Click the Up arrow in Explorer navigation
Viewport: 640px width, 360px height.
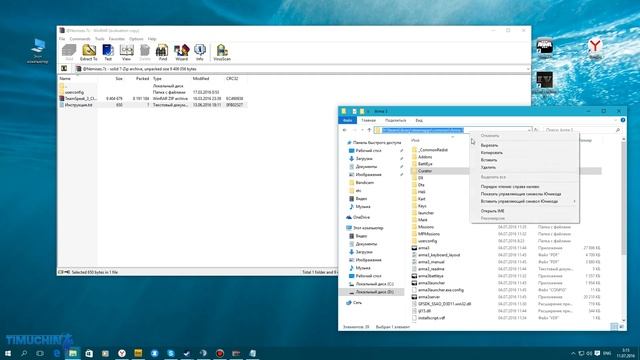coord(369,130)
